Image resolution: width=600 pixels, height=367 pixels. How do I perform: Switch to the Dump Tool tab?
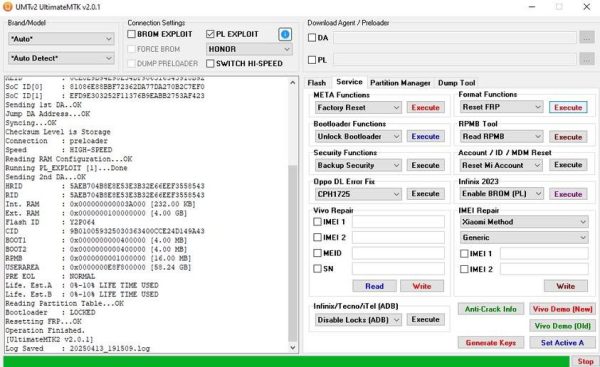(x=457, y=83)
